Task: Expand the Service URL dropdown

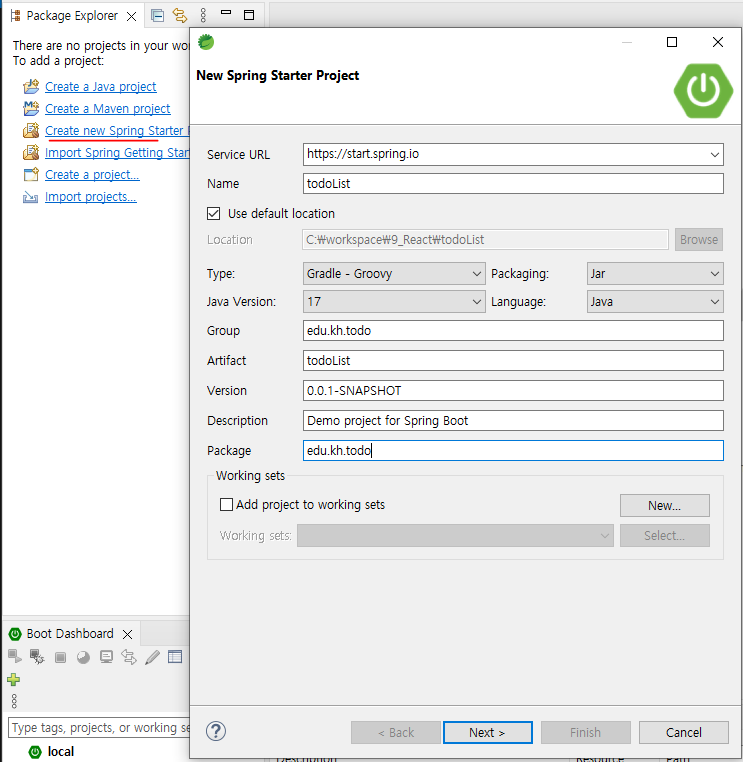Action: coord(714,155)
